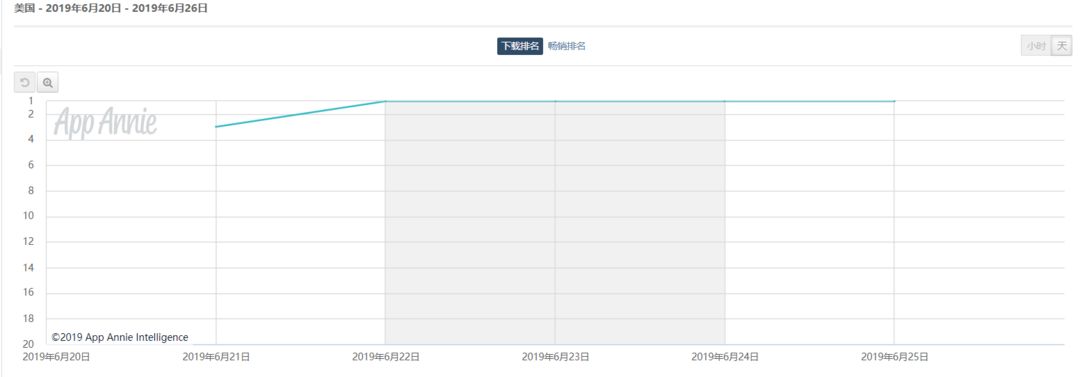Click the ©2019 App Annie Intelligence text
Image resolution: width=1080 pixels, height=377 pixels.
[x=119, y=337]
